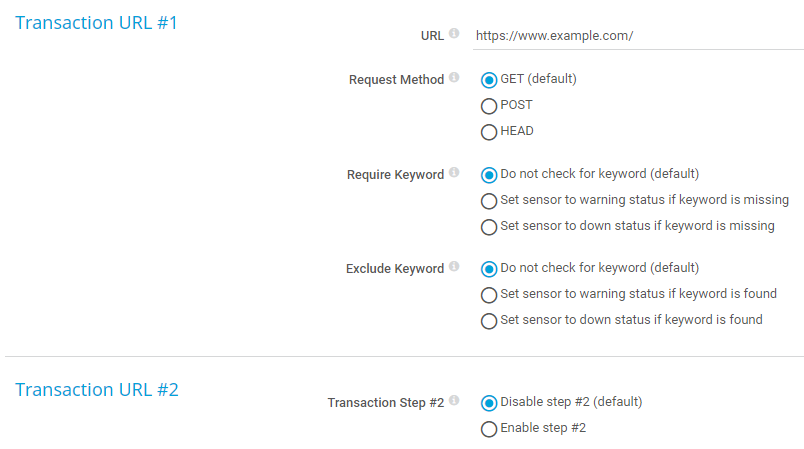Click the info icon next to URL
This screenshot has width=804, height=449.
coord(454,34)
